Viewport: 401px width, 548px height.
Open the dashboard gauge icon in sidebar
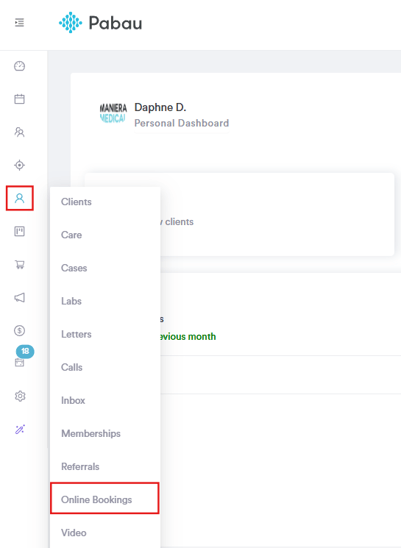pyautogui.click(x=20, y=66)
